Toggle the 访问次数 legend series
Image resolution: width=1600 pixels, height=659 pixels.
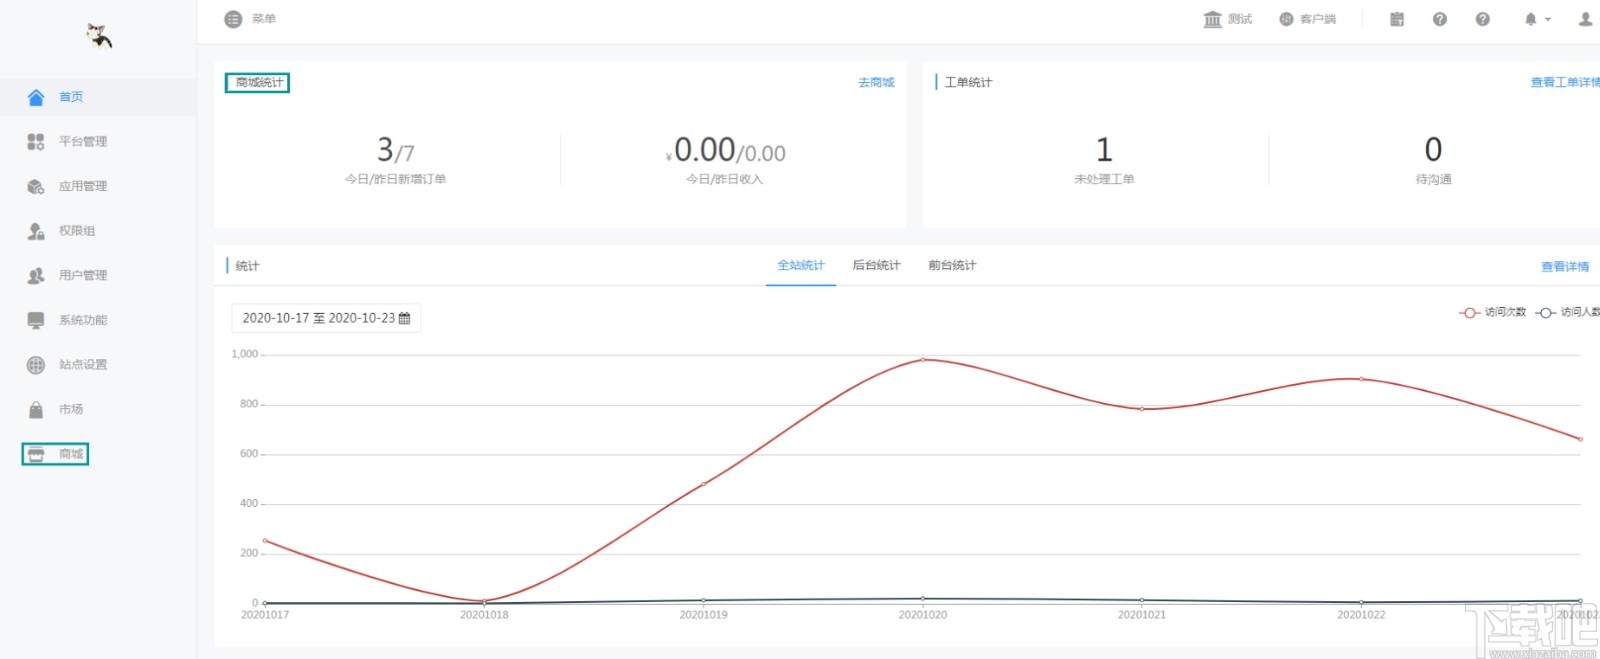[1492, 313]
